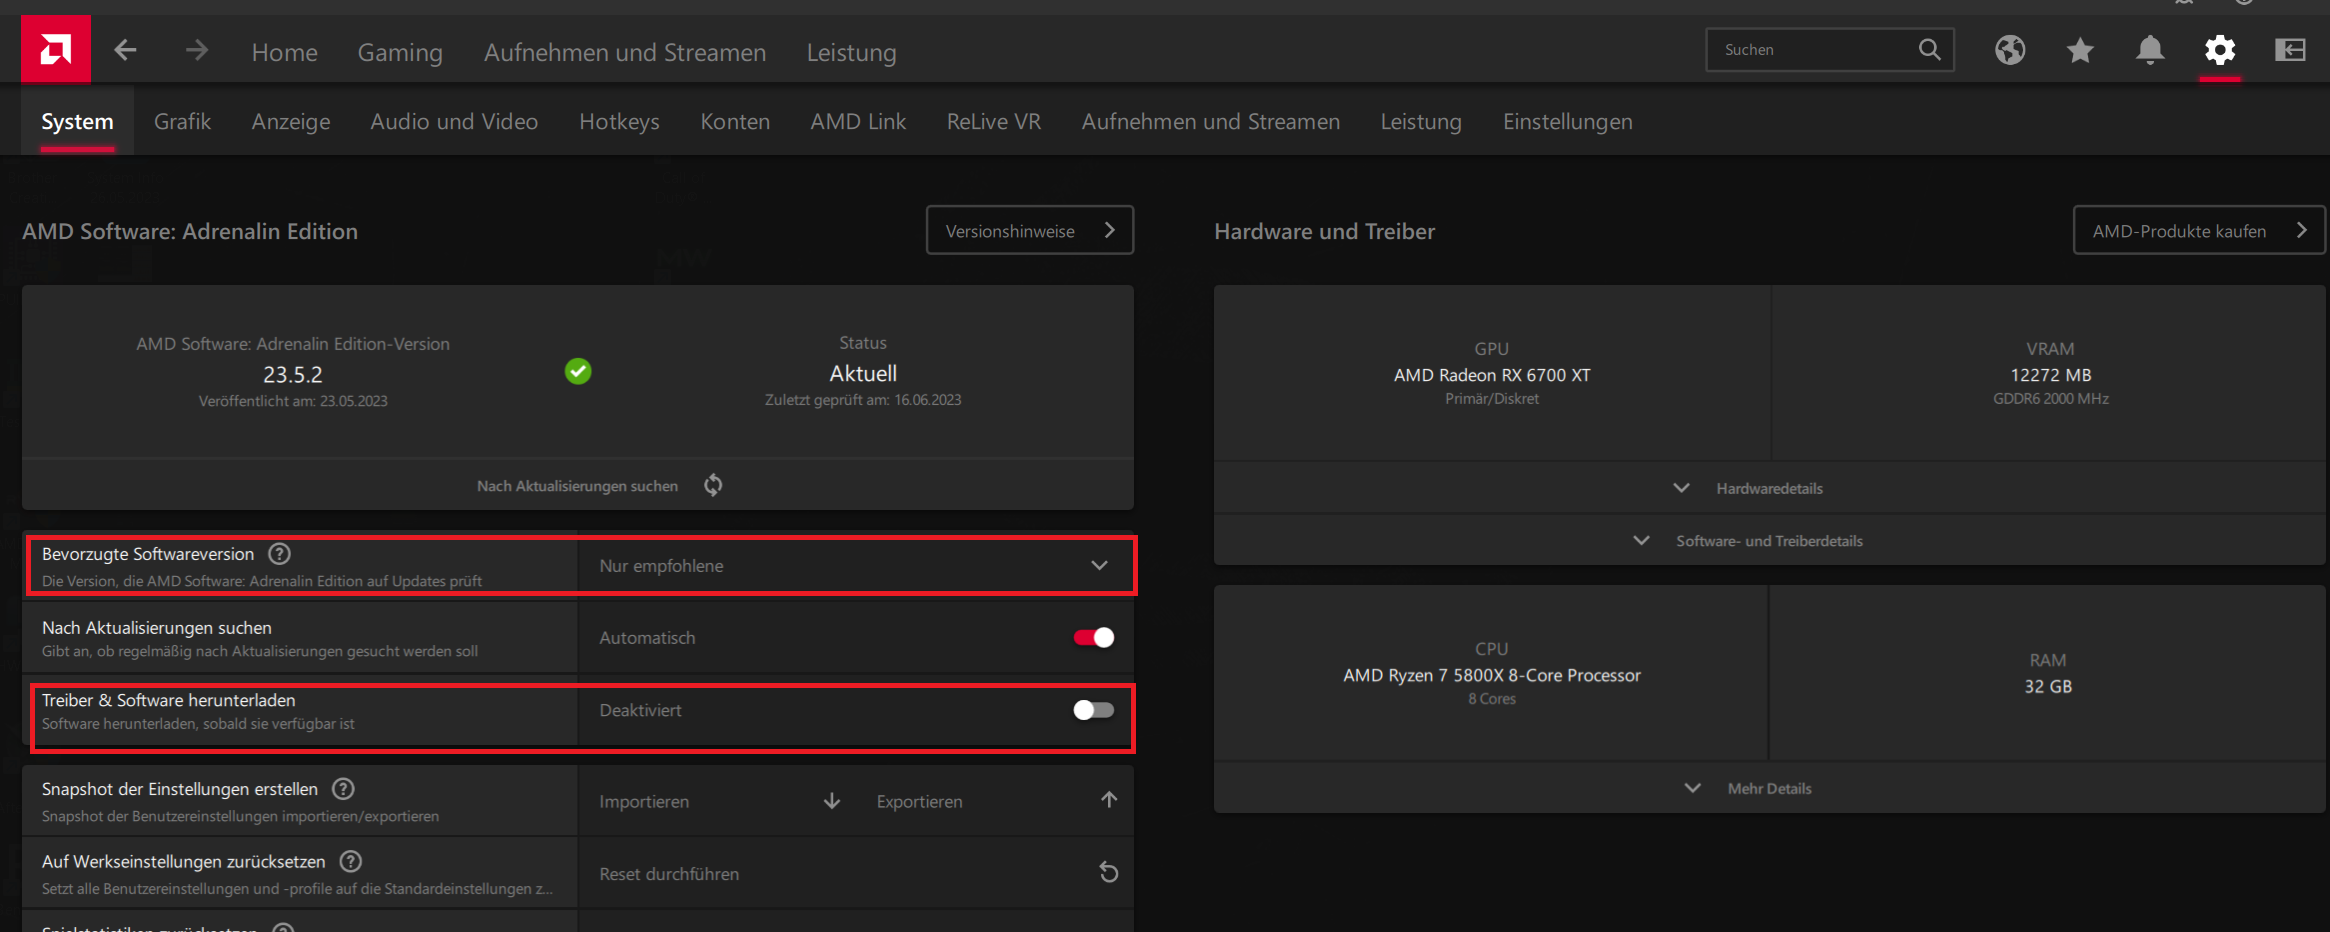Open top Aufnehmen und Streamen menu
The image size is (2330, 932).
625,52
